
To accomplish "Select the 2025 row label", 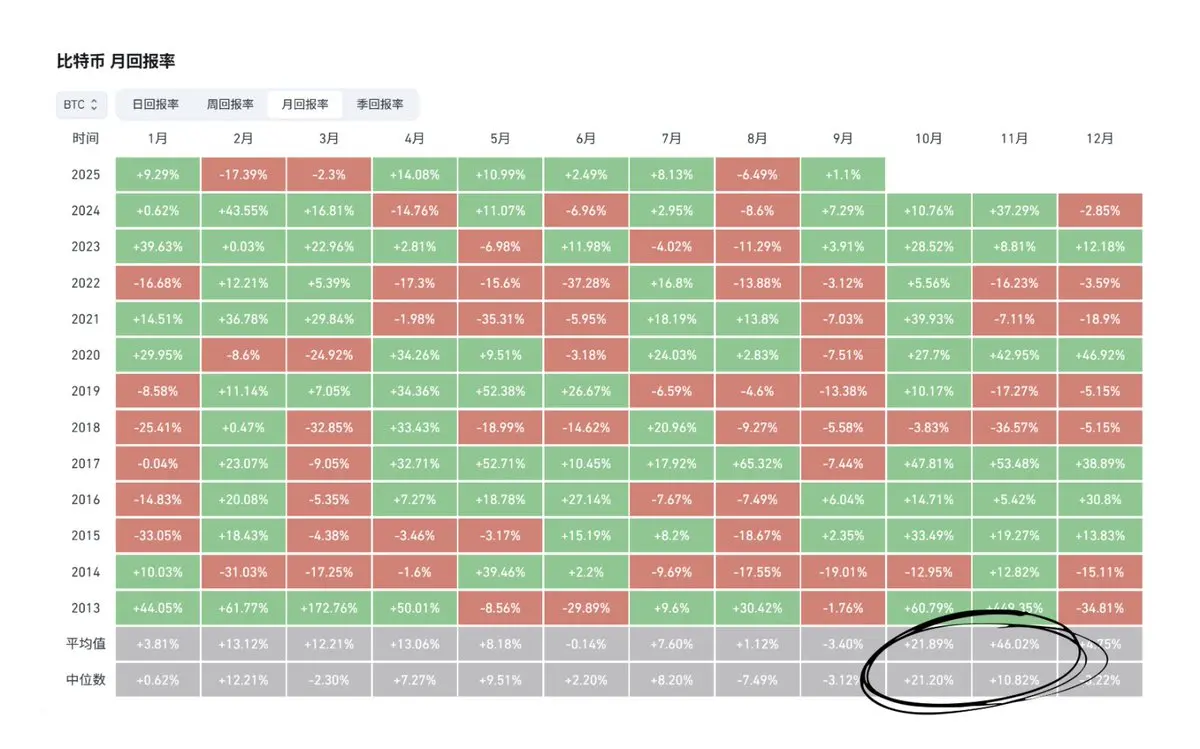I will (x=86, y=174).
